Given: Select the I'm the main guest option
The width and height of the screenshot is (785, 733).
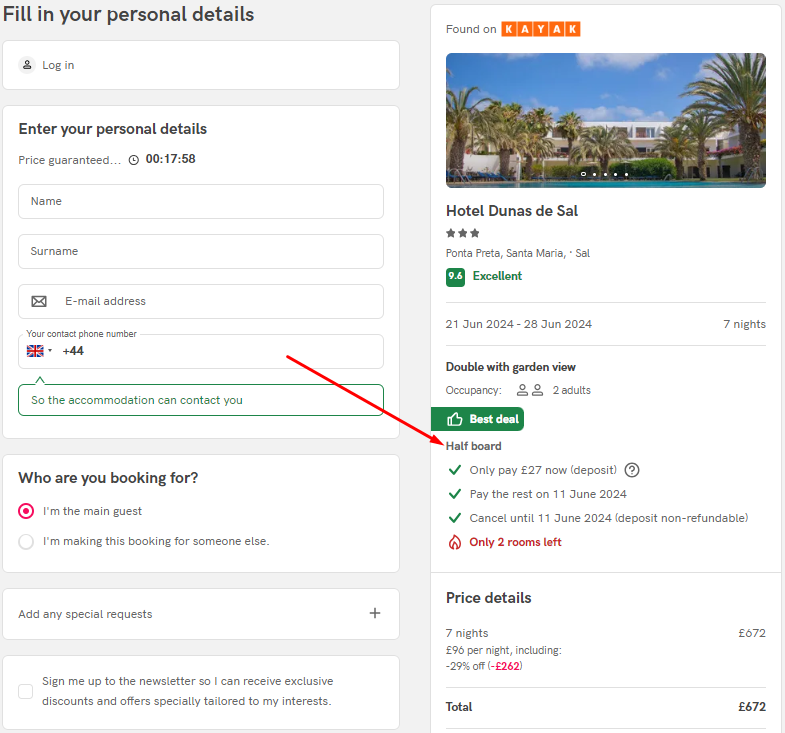Looking at the screenshot, I should coord(26,511).
